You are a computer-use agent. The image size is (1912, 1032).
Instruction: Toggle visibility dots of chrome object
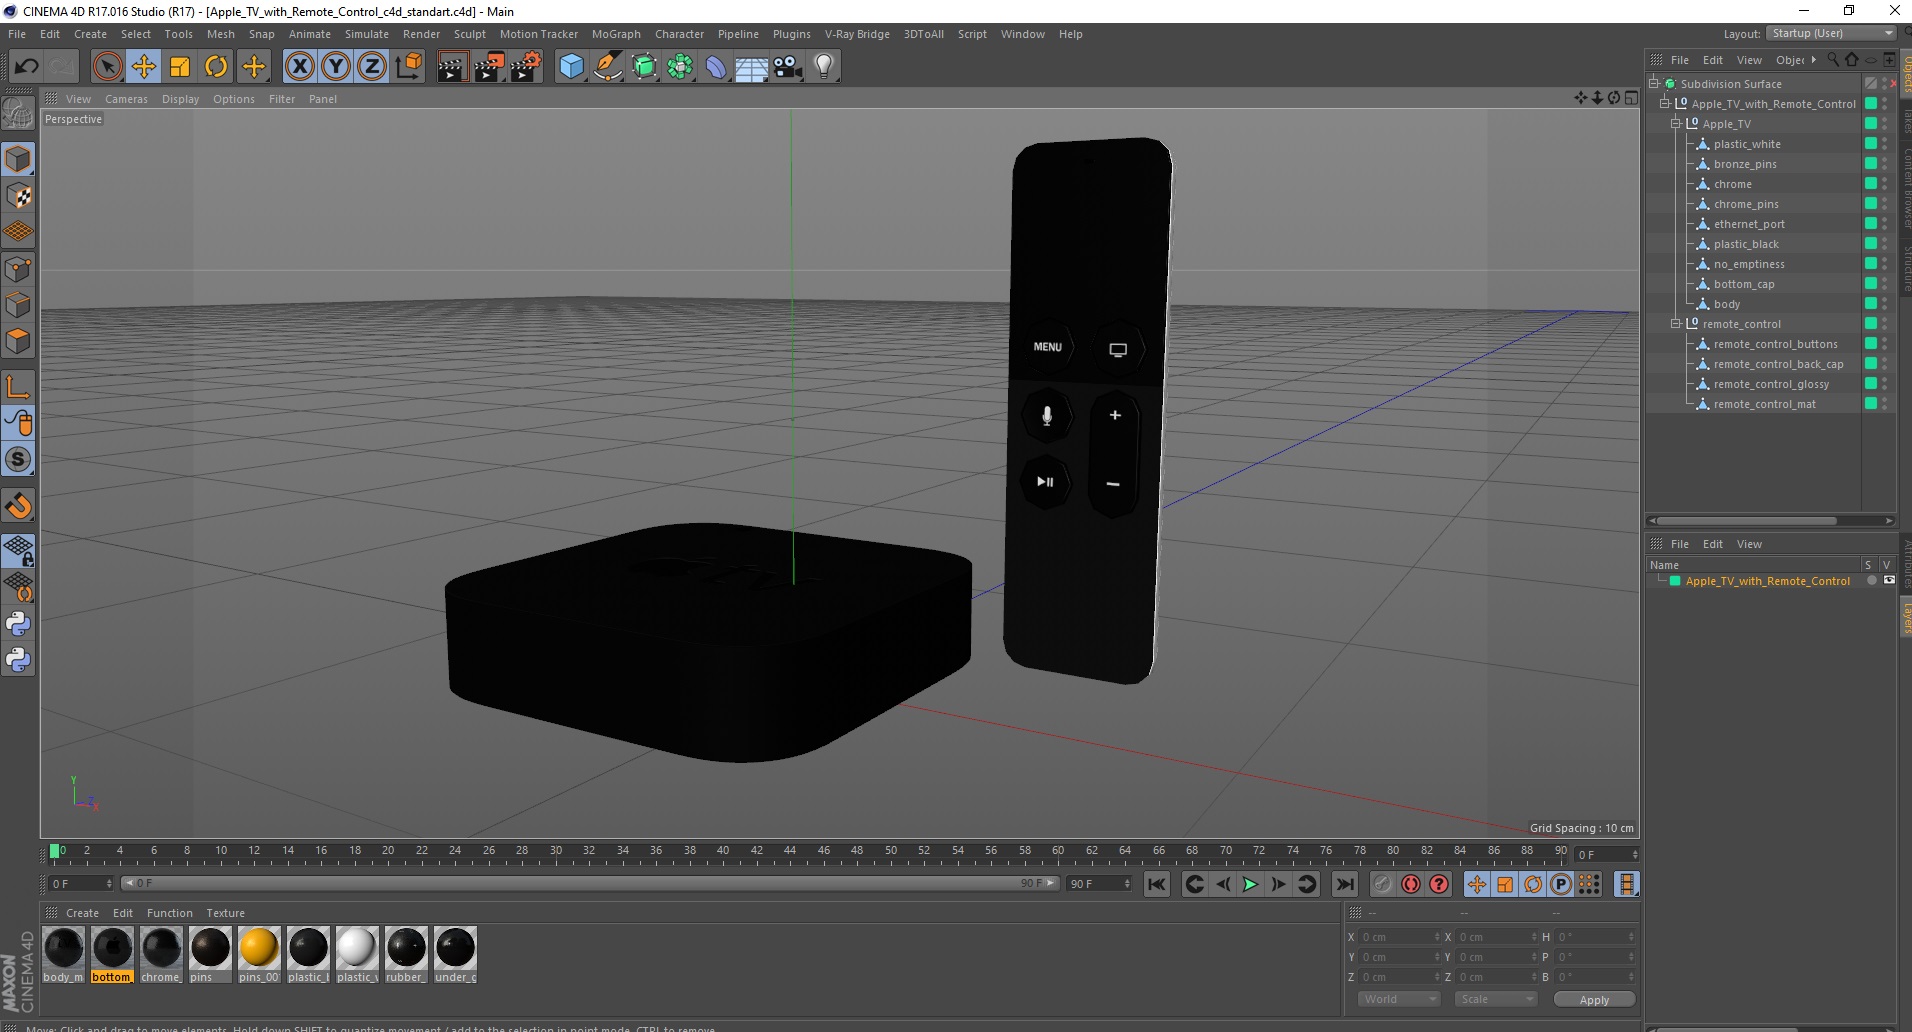[x=1885, y=184]
